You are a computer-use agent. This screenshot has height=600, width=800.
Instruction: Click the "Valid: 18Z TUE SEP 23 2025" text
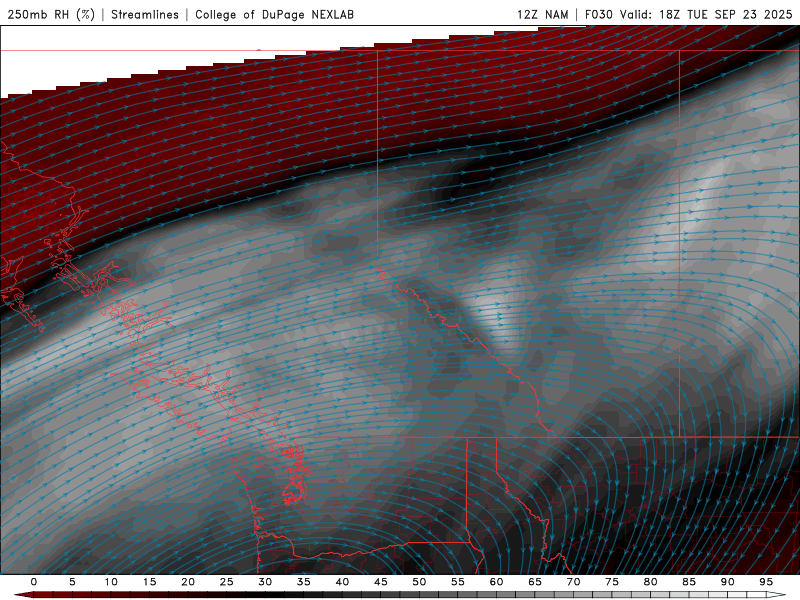click(x=706, y=14)
